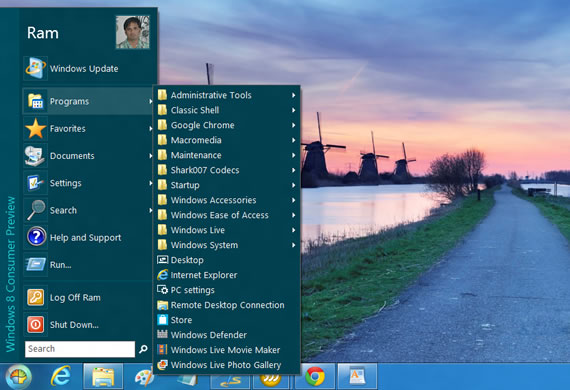
Task: Expand the Windows Accessories submenu arrow
Action: click(293, 200)
